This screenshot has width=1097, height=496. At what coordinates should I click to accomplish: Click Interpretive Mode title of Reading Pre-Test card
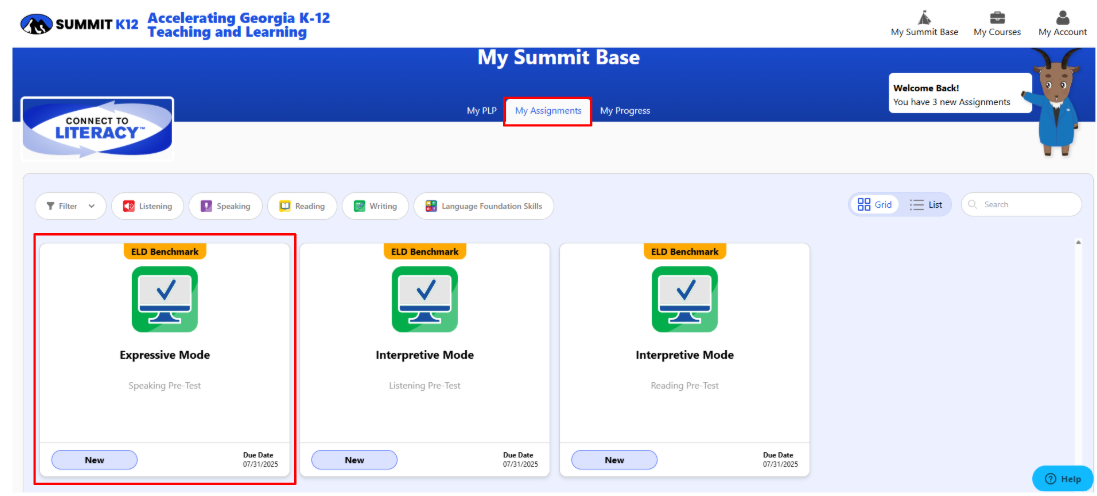[x=685, y=355]
